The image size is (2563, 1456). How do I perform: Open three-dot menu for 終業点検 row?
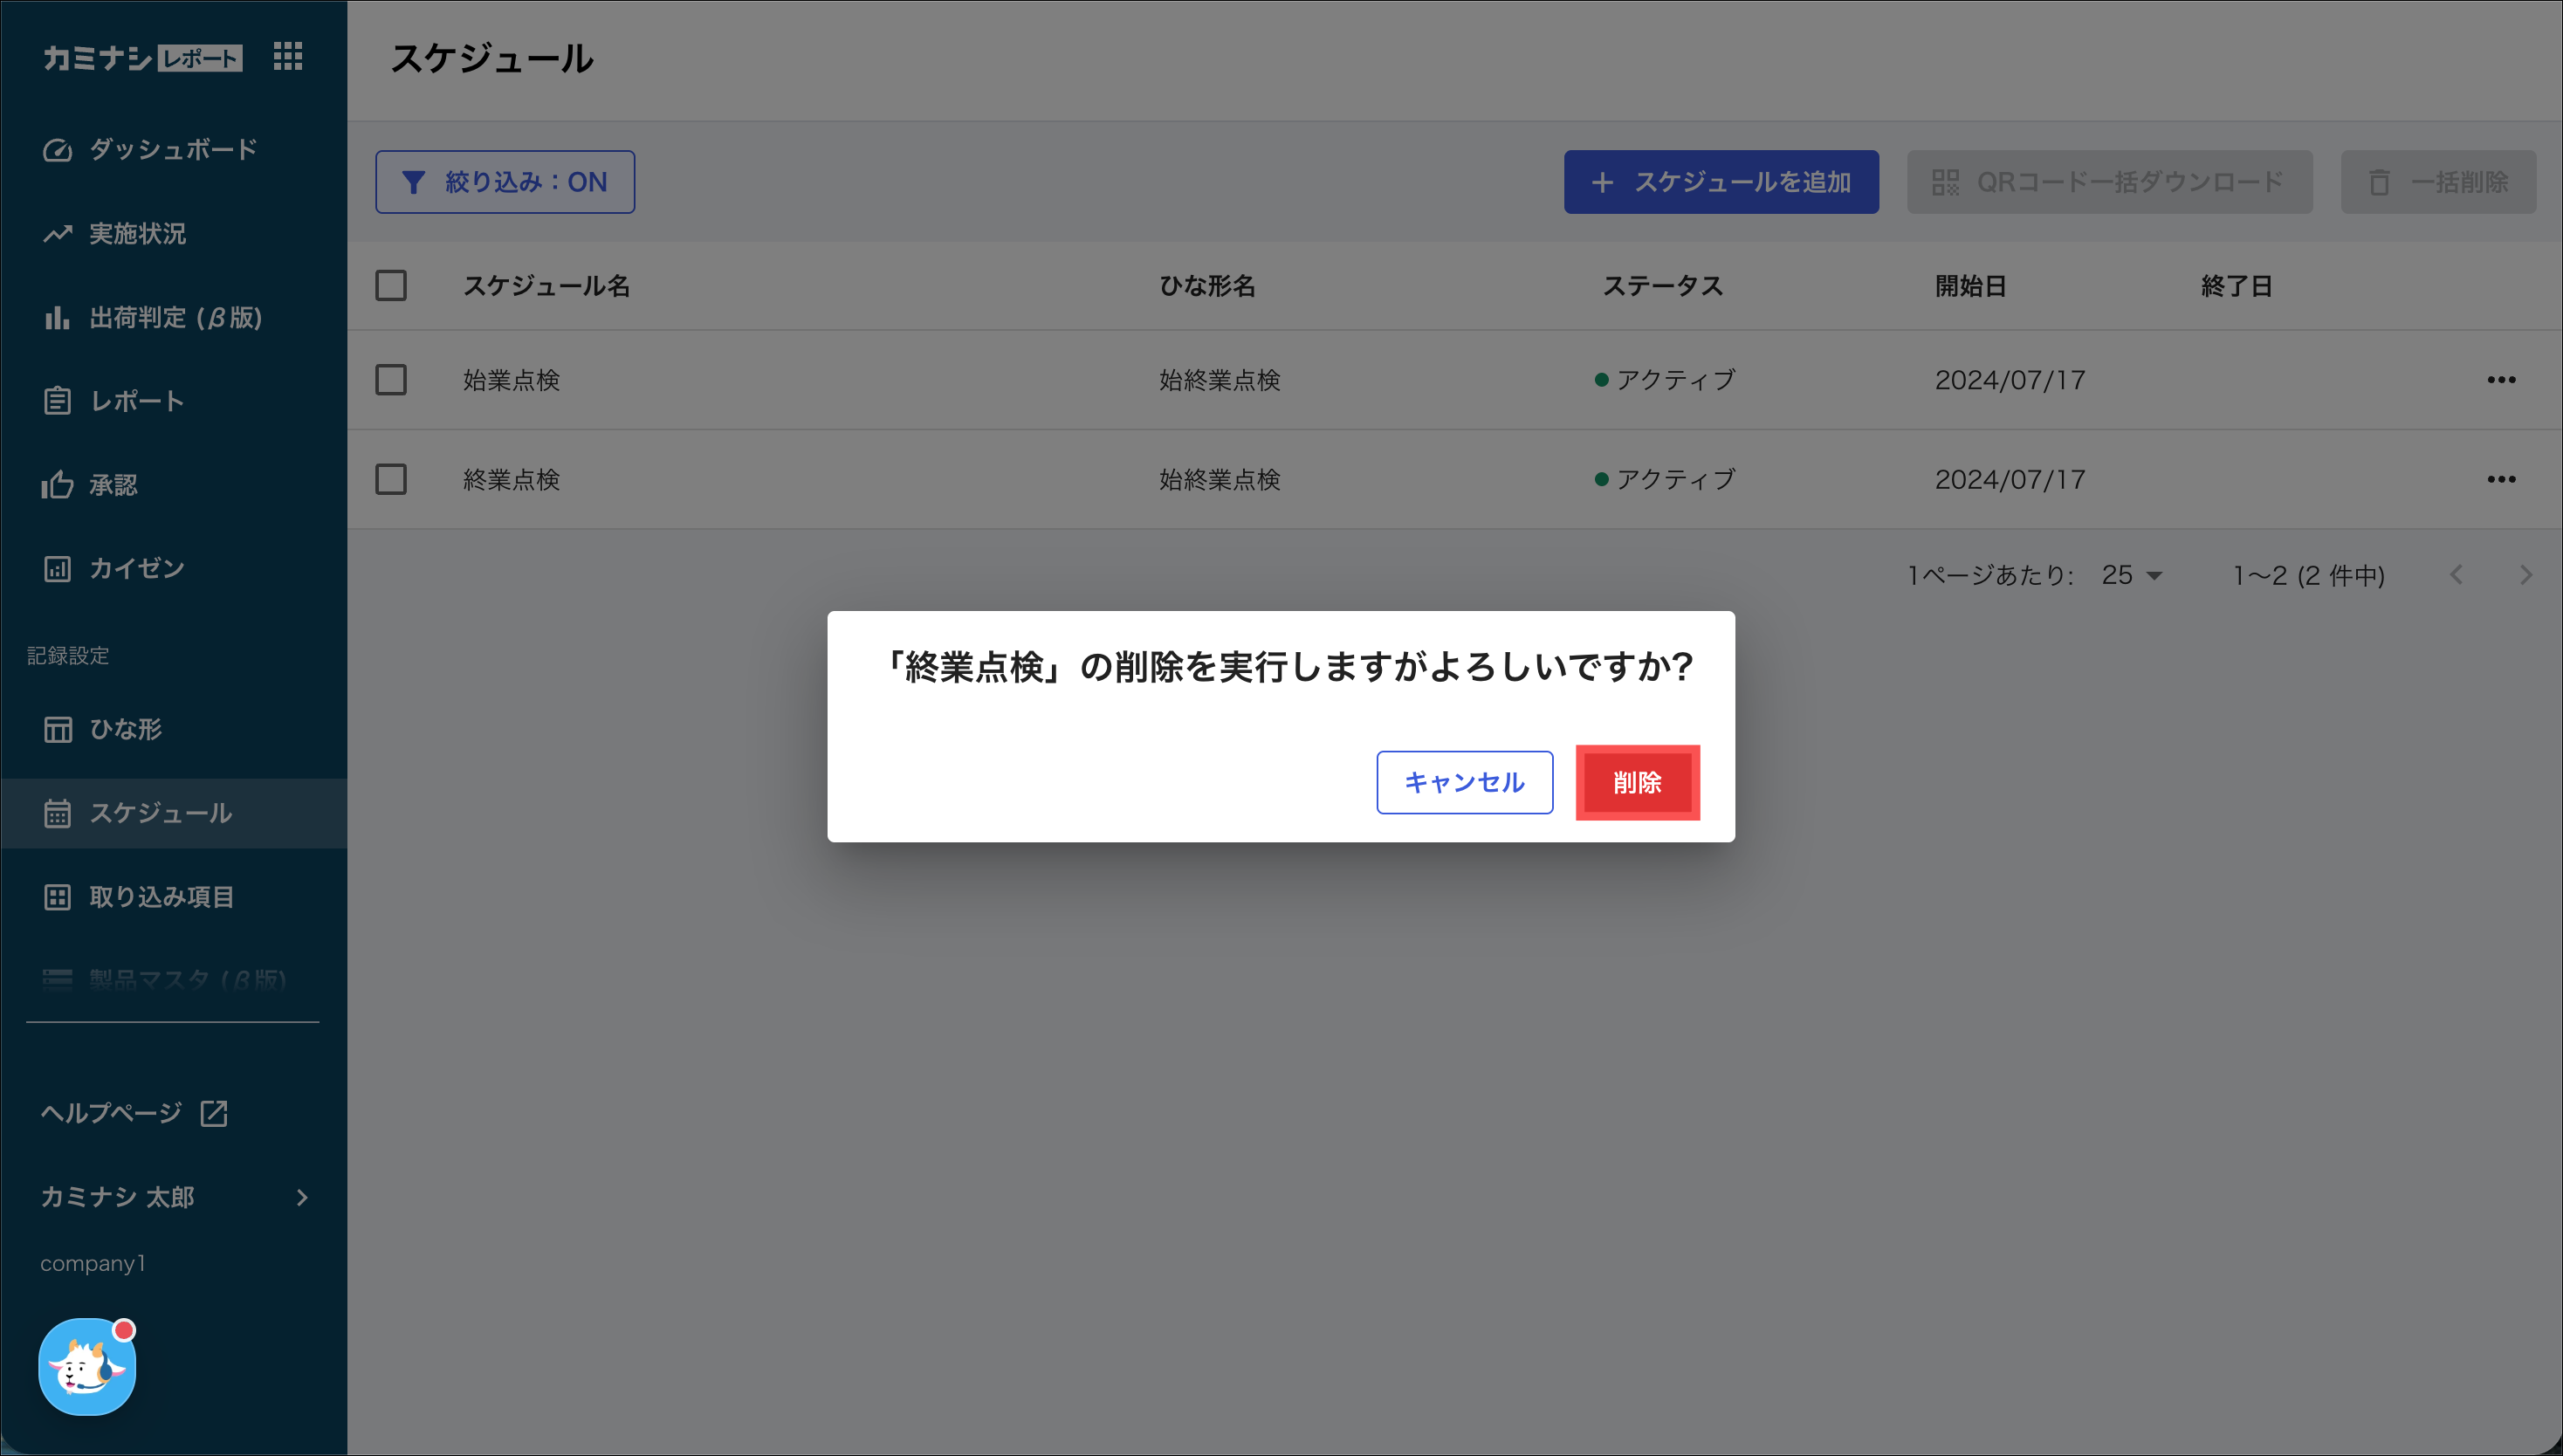coord(2501,480)
